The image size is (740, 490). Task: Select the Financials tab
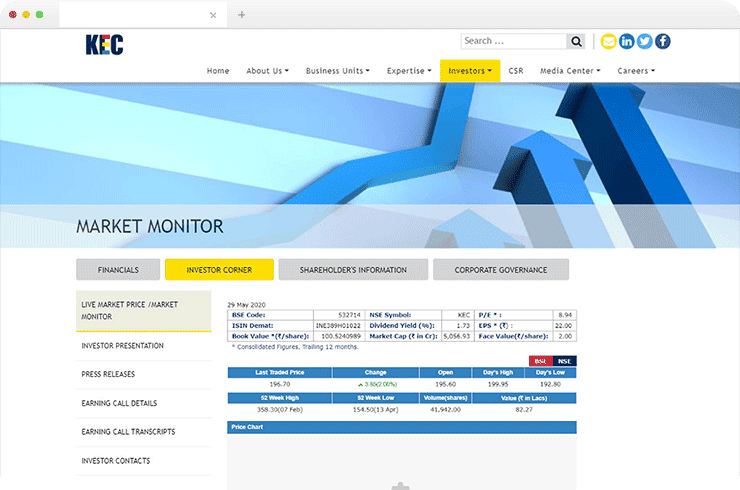click(x=117, y=270)
